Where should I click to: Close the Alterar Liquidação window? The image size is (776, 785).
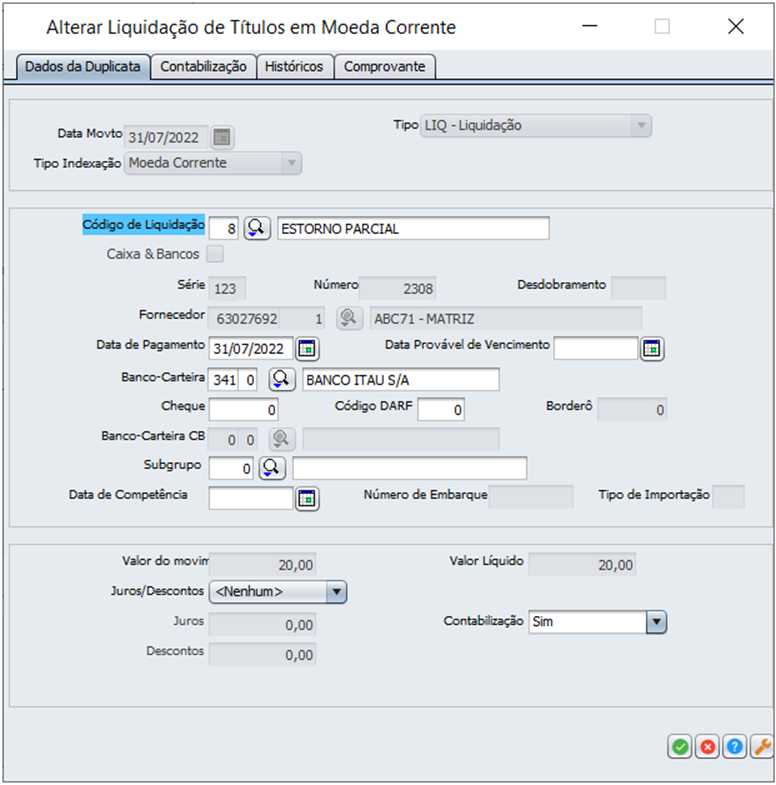click(x=735, y=26)
